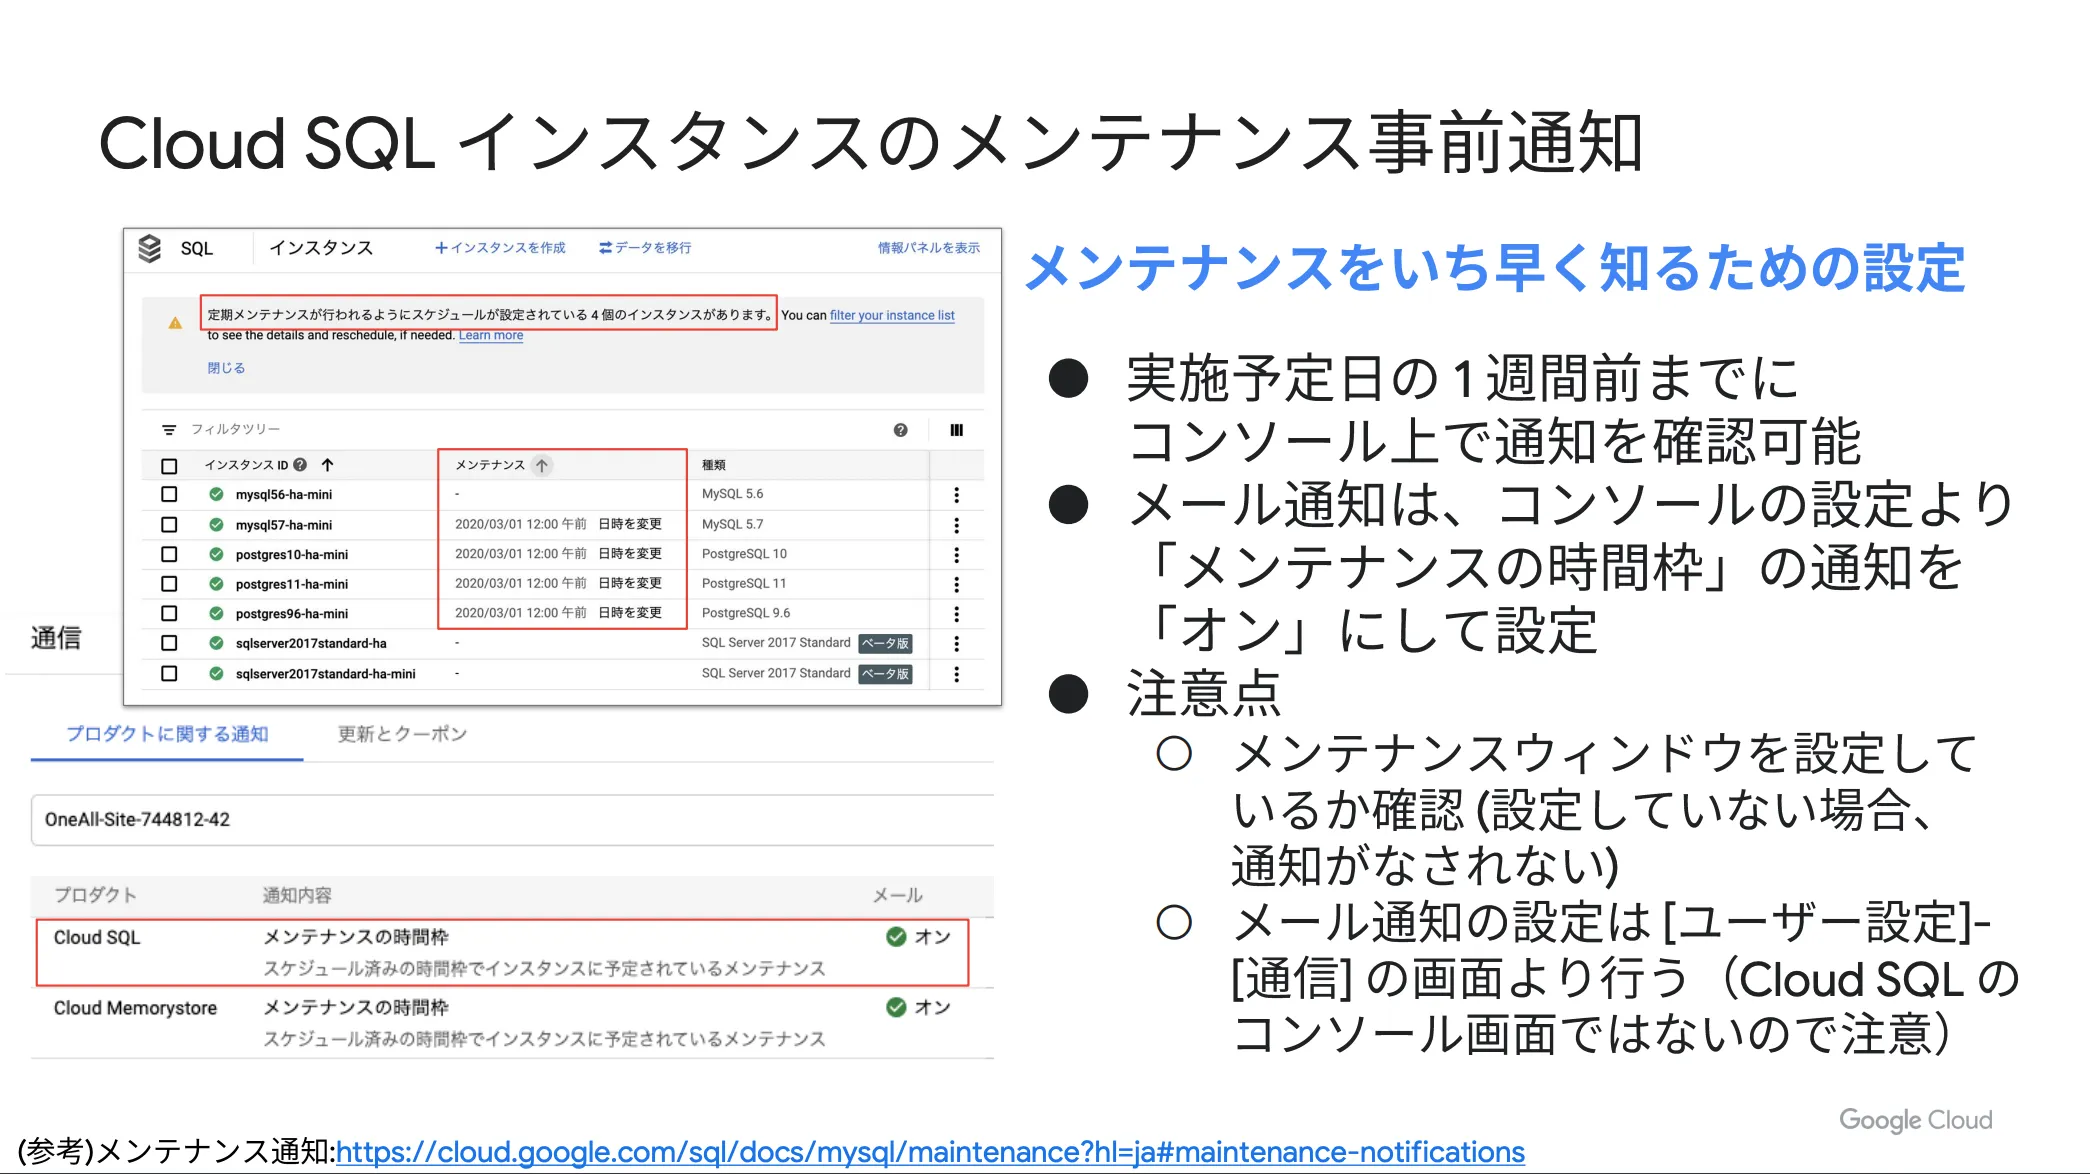Image resolution: width=2090 pixels, height=1174 pixels.
Task: Sort by instance ID using the arrow icon
Action: point(327,465)
